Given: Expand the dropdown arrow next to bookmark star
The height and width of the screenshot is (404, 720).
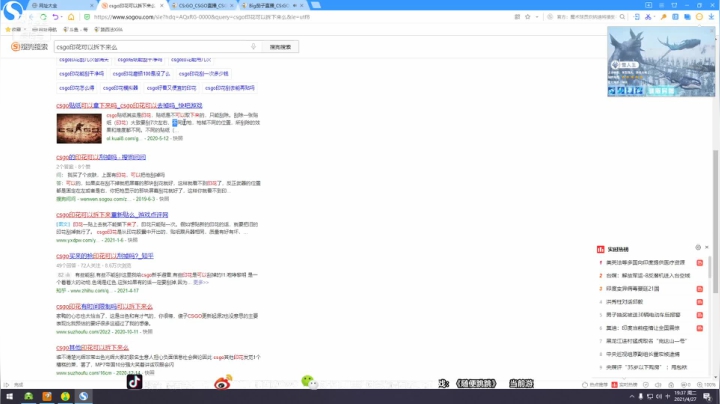Looking at the screenshot, I should [x=537, y=17].
